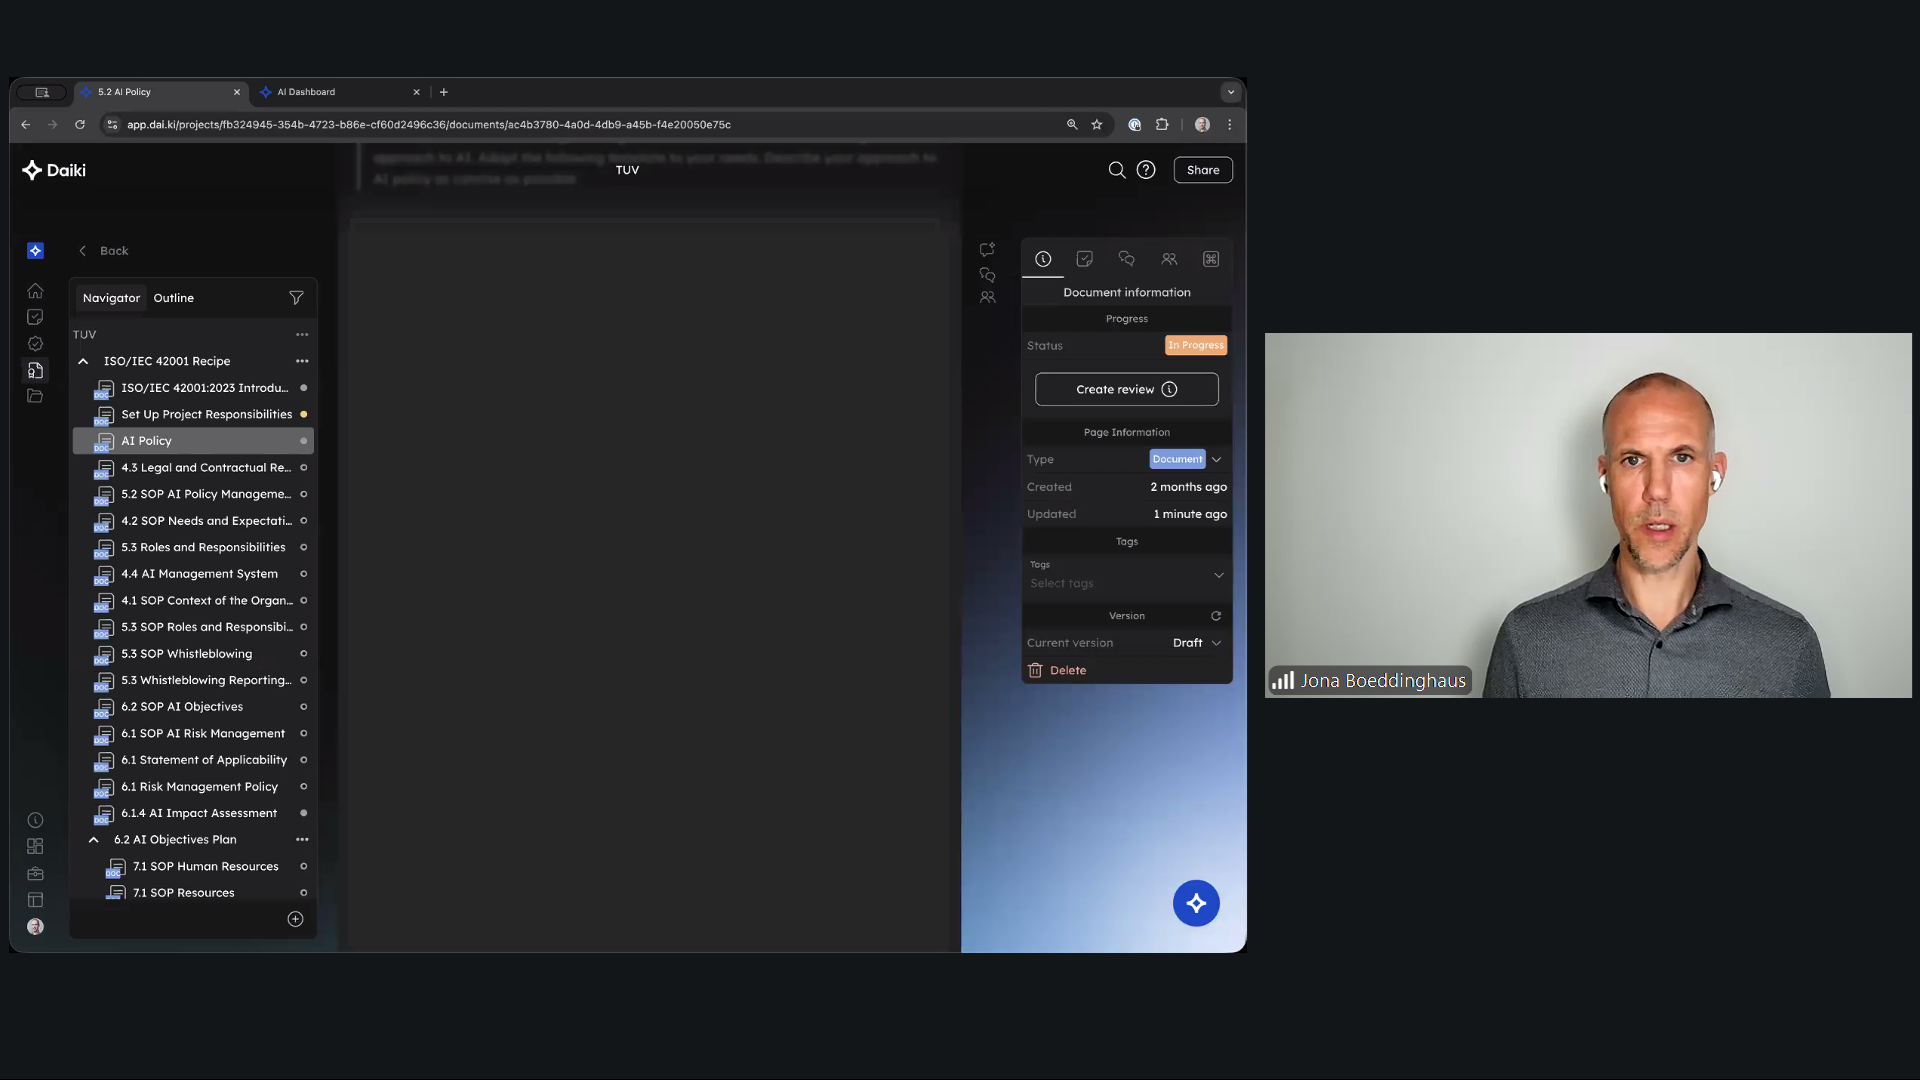
Task: Refresh the Version section
Action: pos(1216,616)
